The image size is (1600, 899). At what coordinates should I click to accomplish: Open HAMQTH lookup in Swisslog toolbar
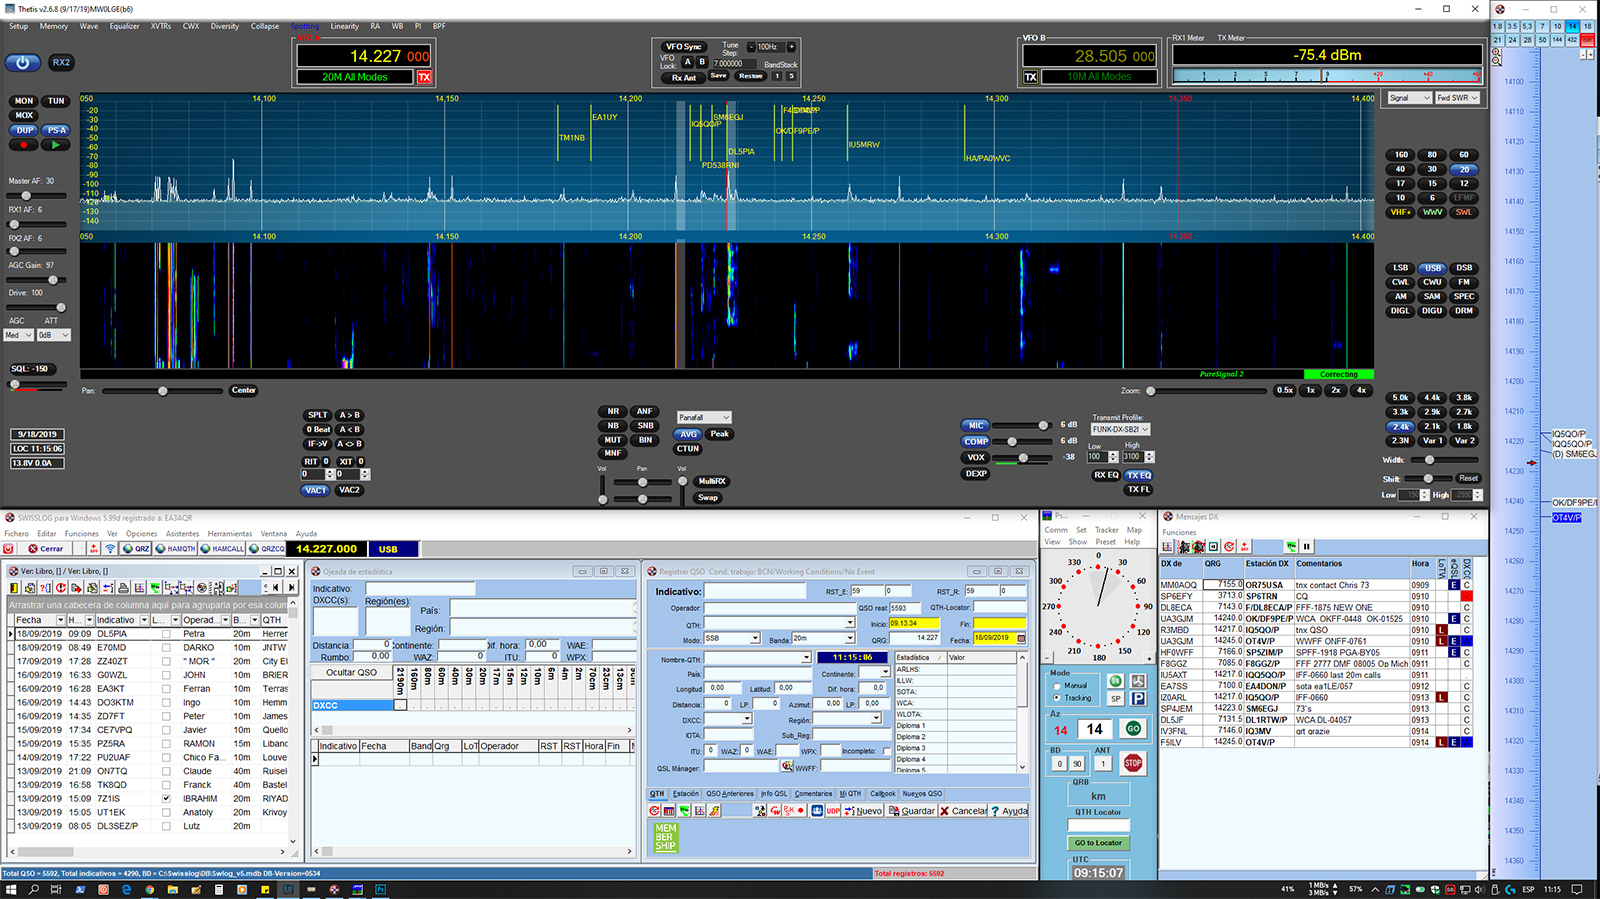pos(176,549)
